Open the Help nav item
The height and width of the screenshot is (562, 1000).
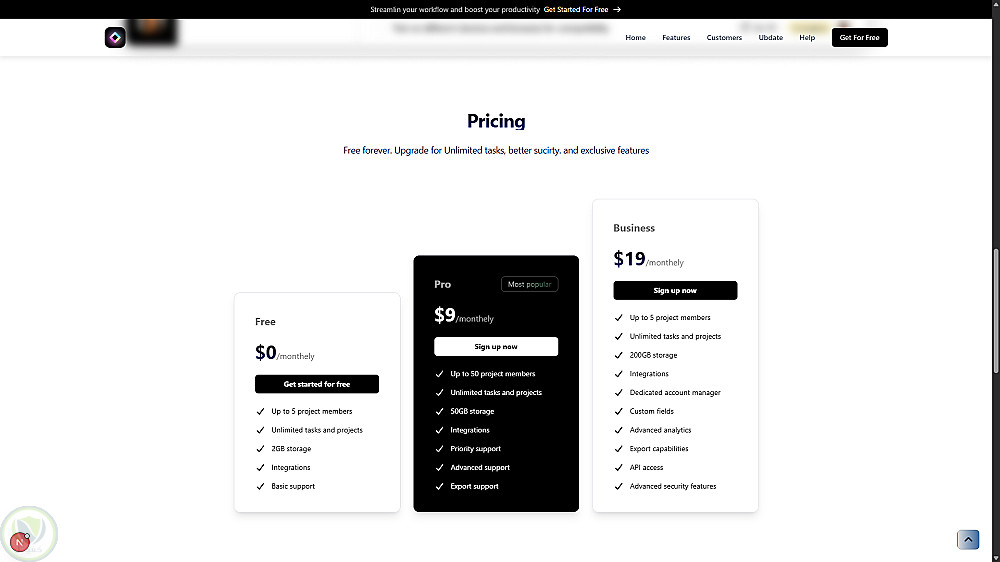(807, 38)
